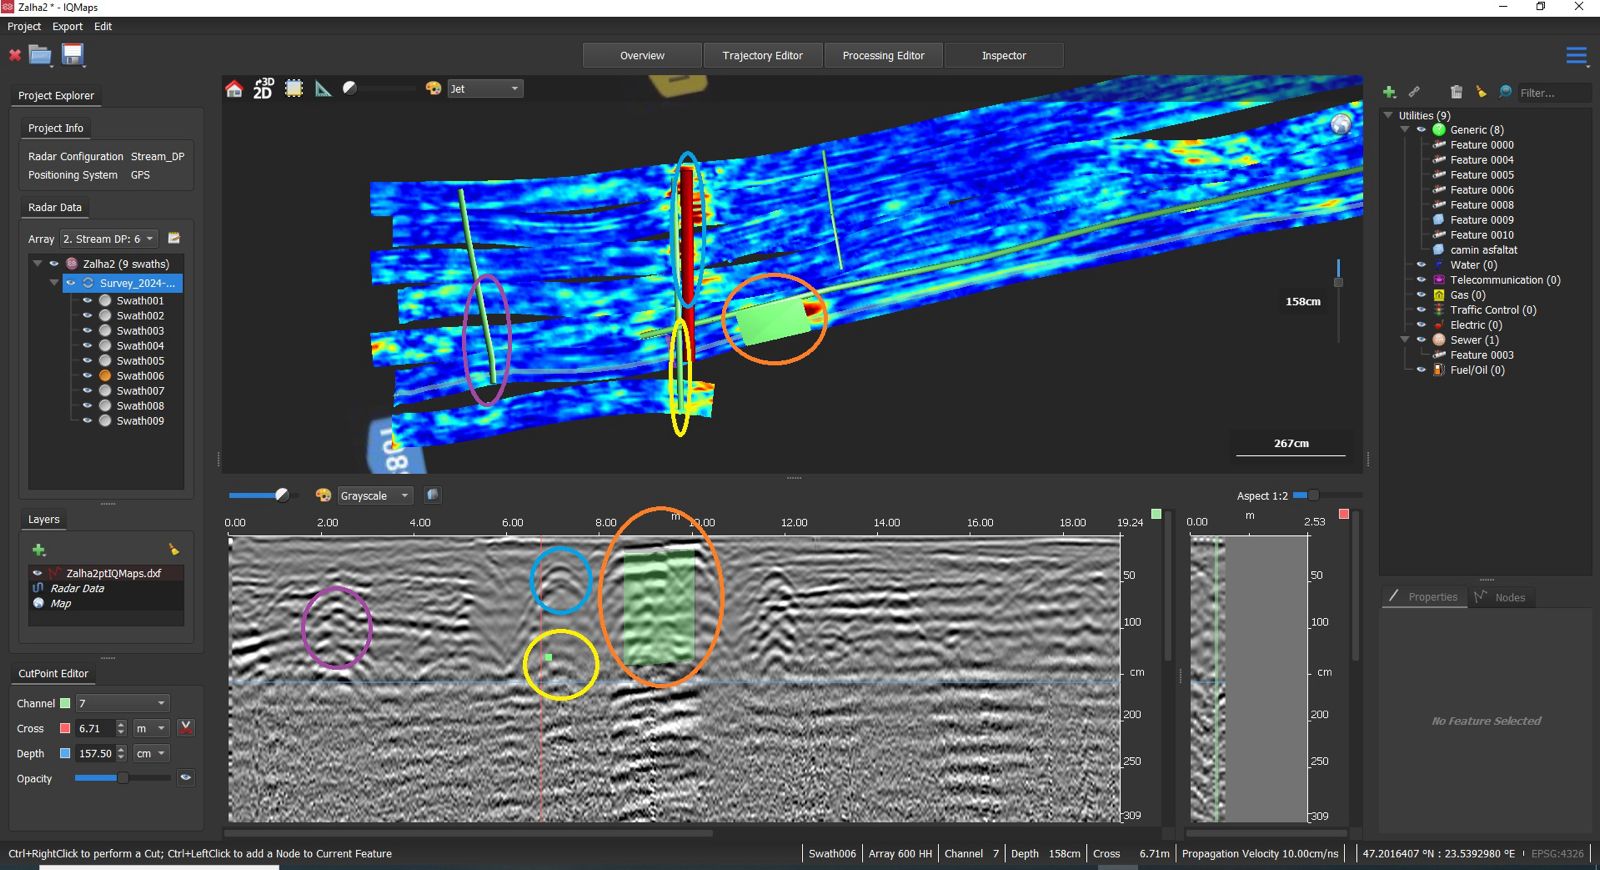Open the hamburger menu at top right

coord(1576,56)
